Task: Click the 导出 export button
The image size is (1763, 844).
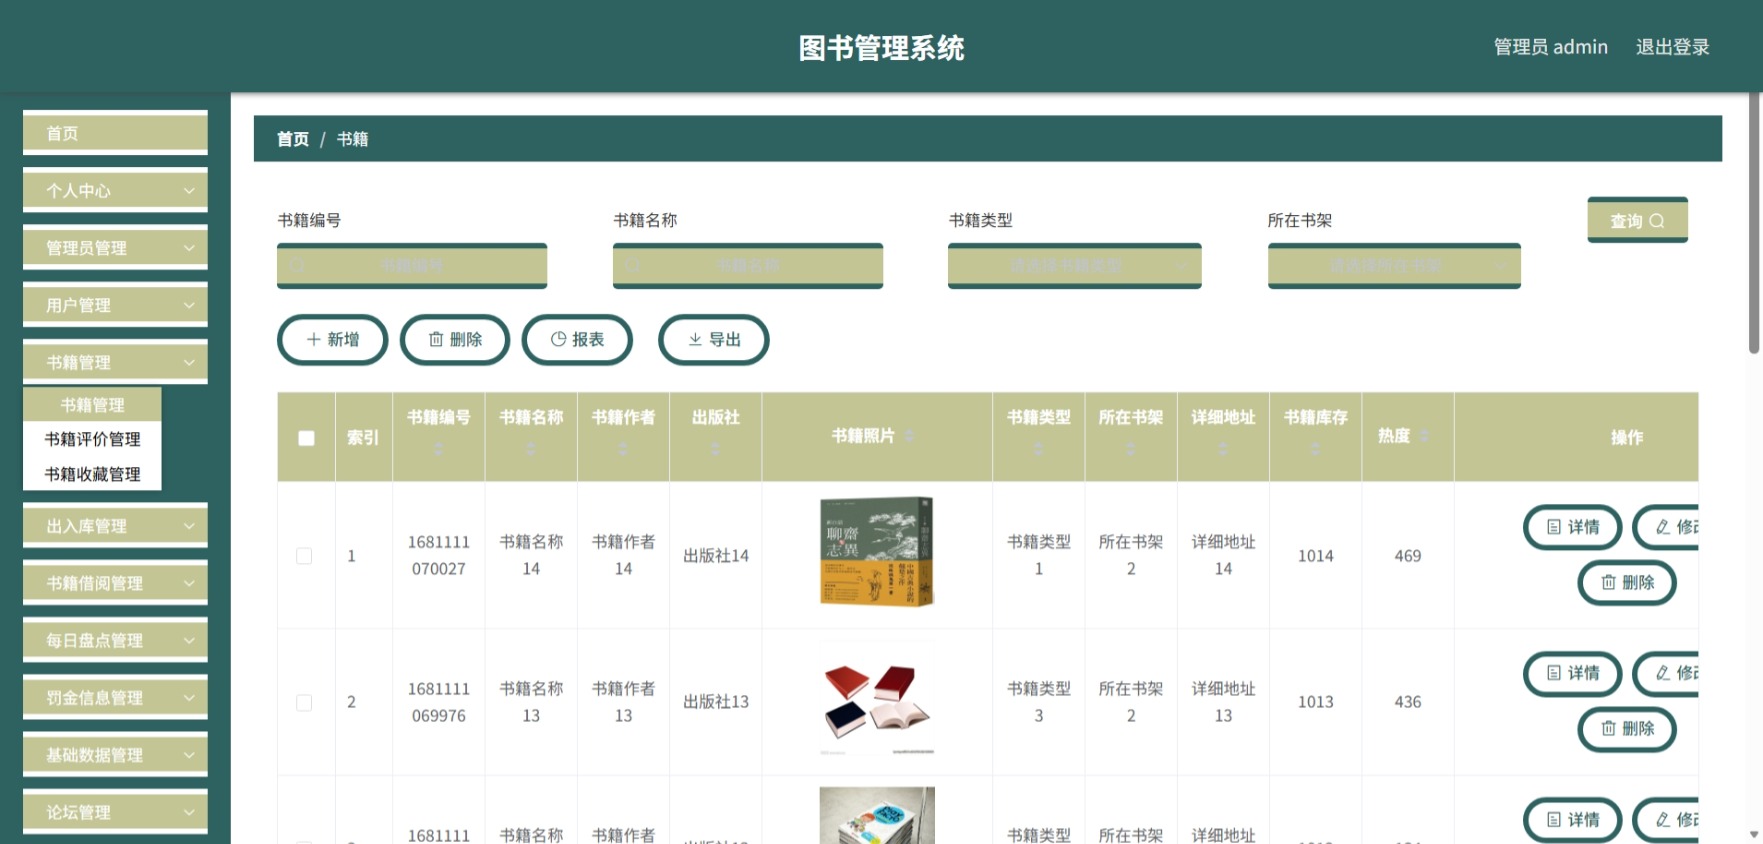Action: (x=713, y=340)
